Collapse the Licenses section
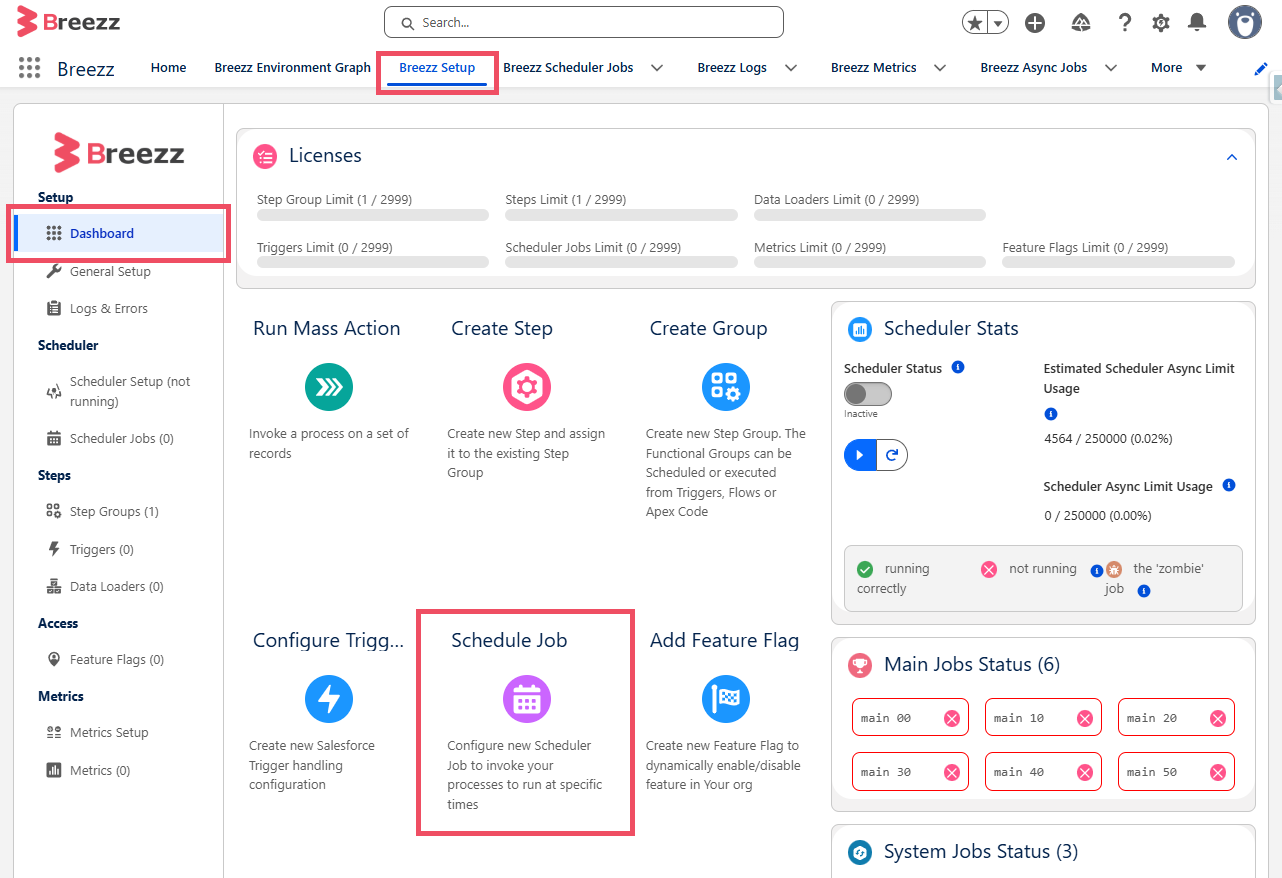 tap(1232, 157)
